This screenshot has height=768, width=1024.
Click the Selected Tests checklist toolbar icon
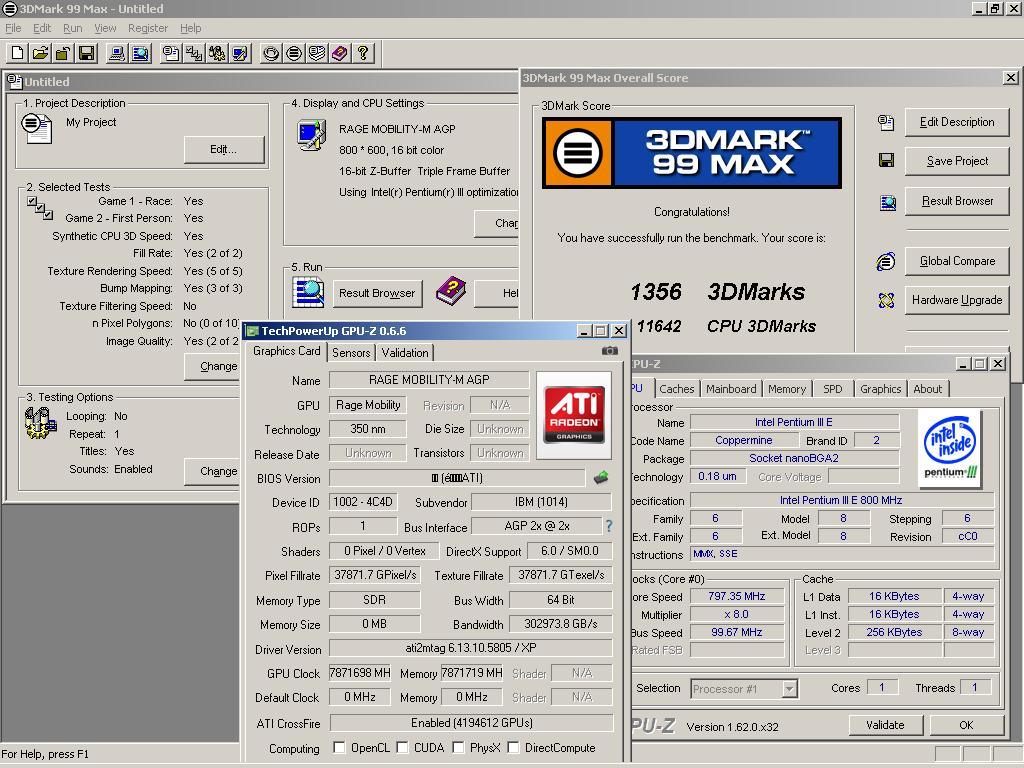[x=194, y=53]
